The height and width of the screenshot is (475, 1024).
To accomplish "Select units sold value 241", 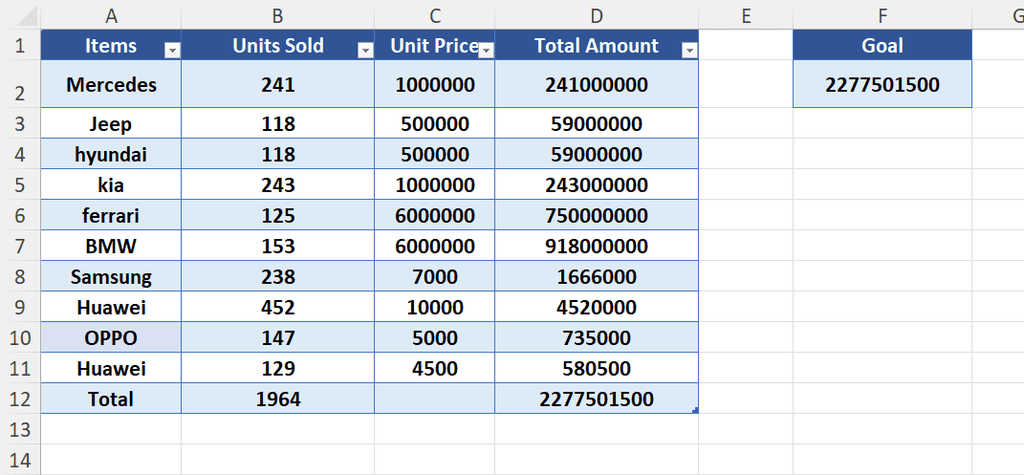I will click(278, 84).
